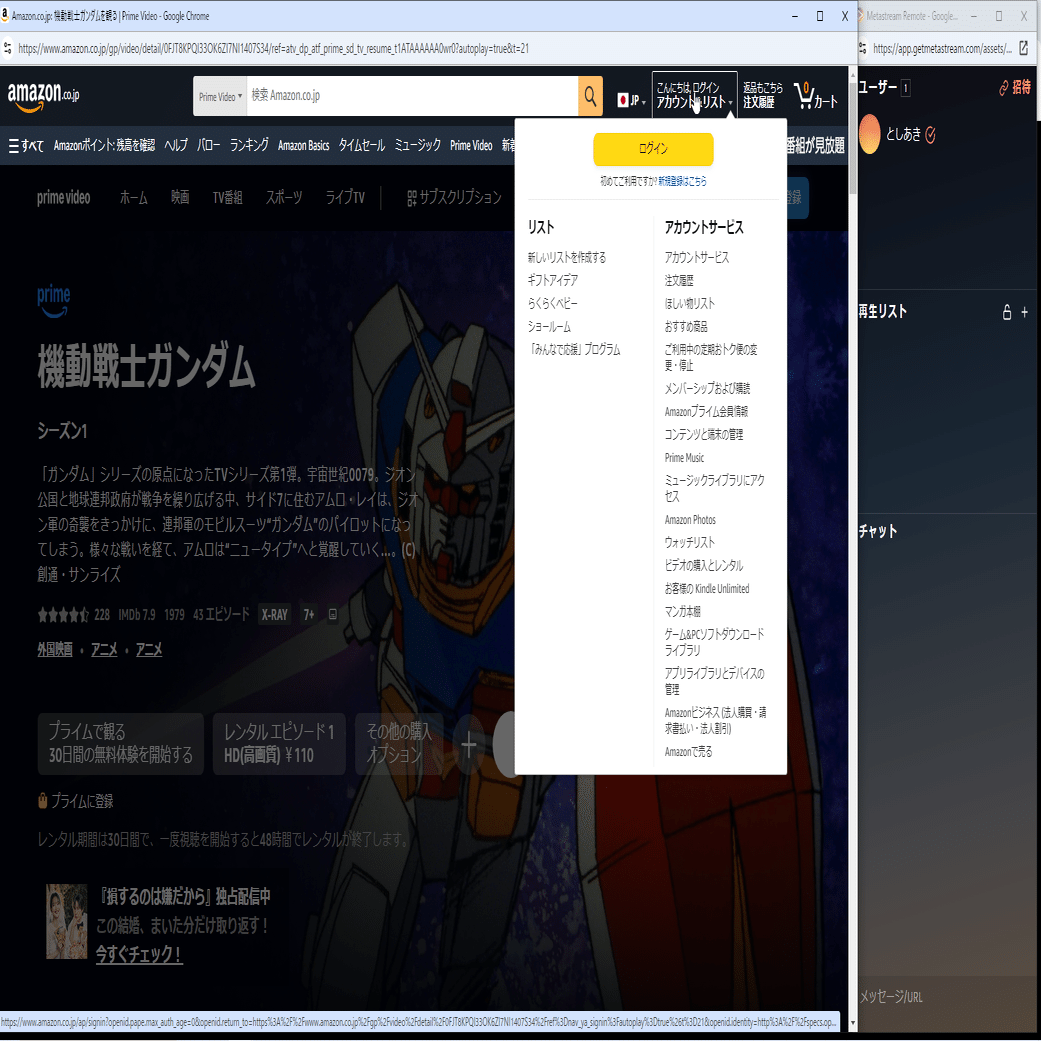This screenshot has width=1041, height=1041.
Task: Click the 検索 Amazon.co.jp search field
Action: point(412,96)
